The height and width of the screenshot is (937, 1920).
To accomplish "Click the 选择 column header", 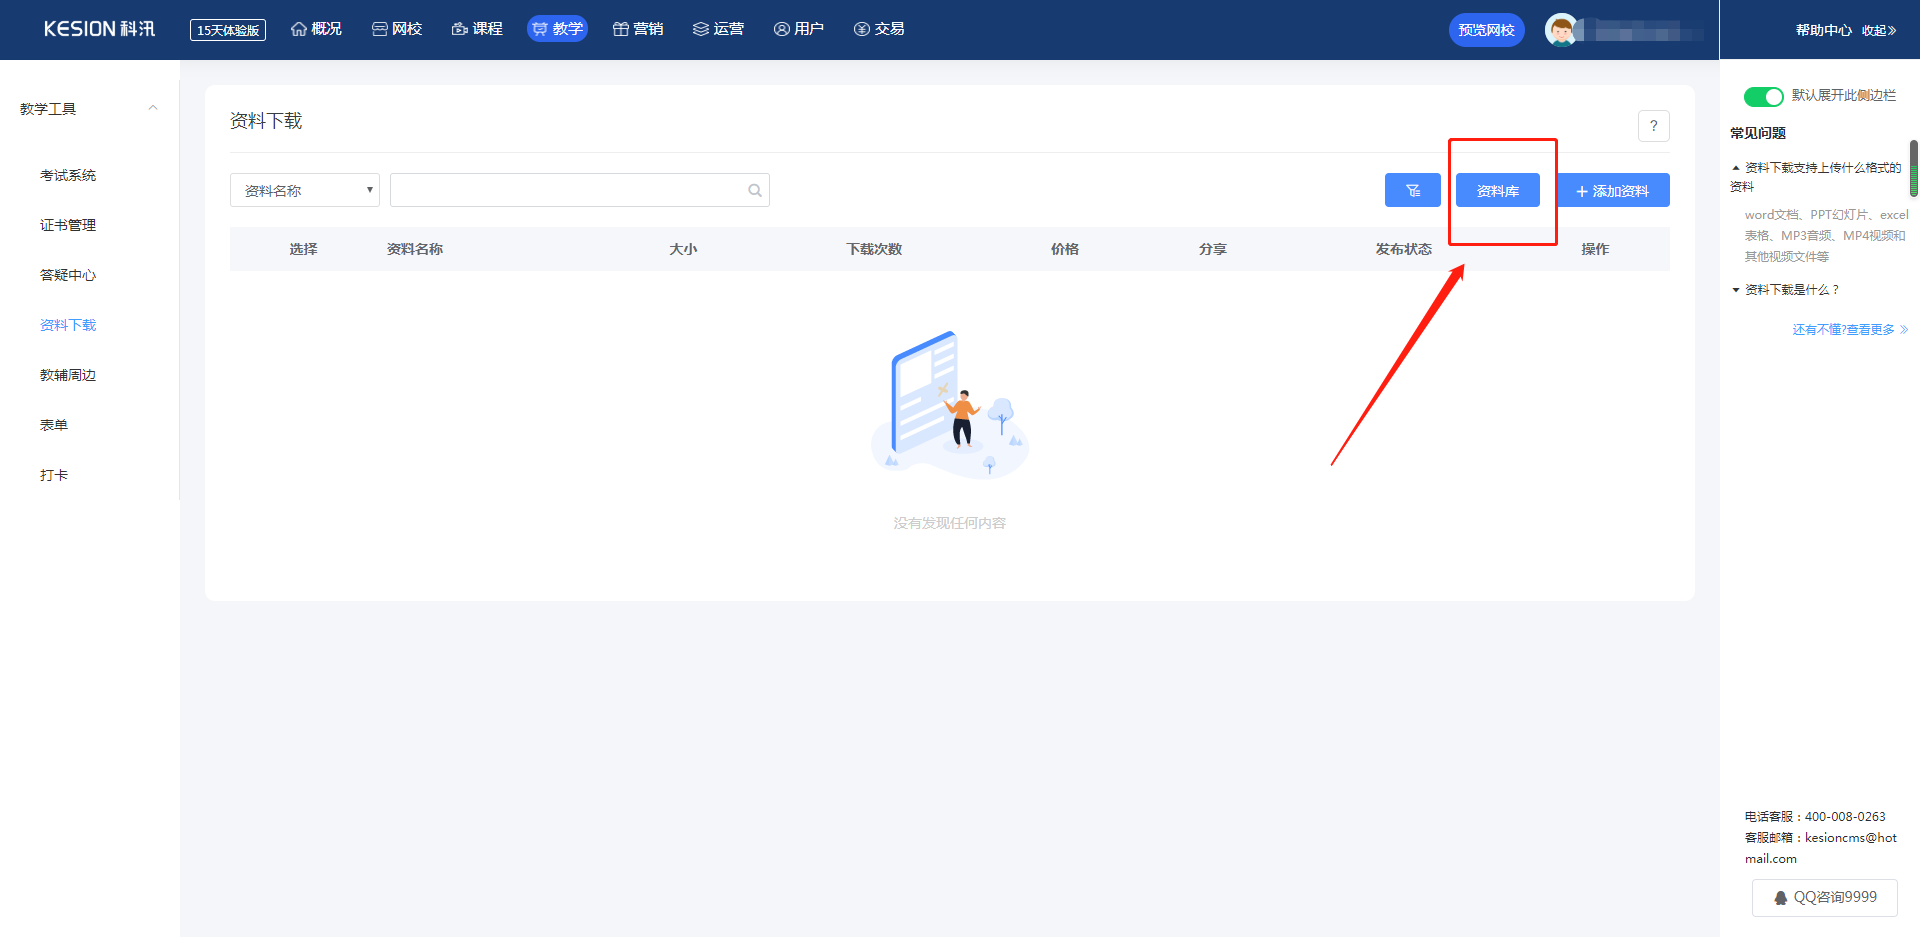I will click(303, 249).
